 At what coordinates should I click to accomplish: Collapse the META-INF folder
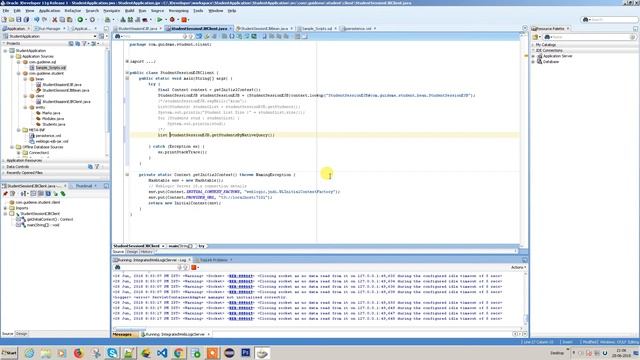pos(18,130)
